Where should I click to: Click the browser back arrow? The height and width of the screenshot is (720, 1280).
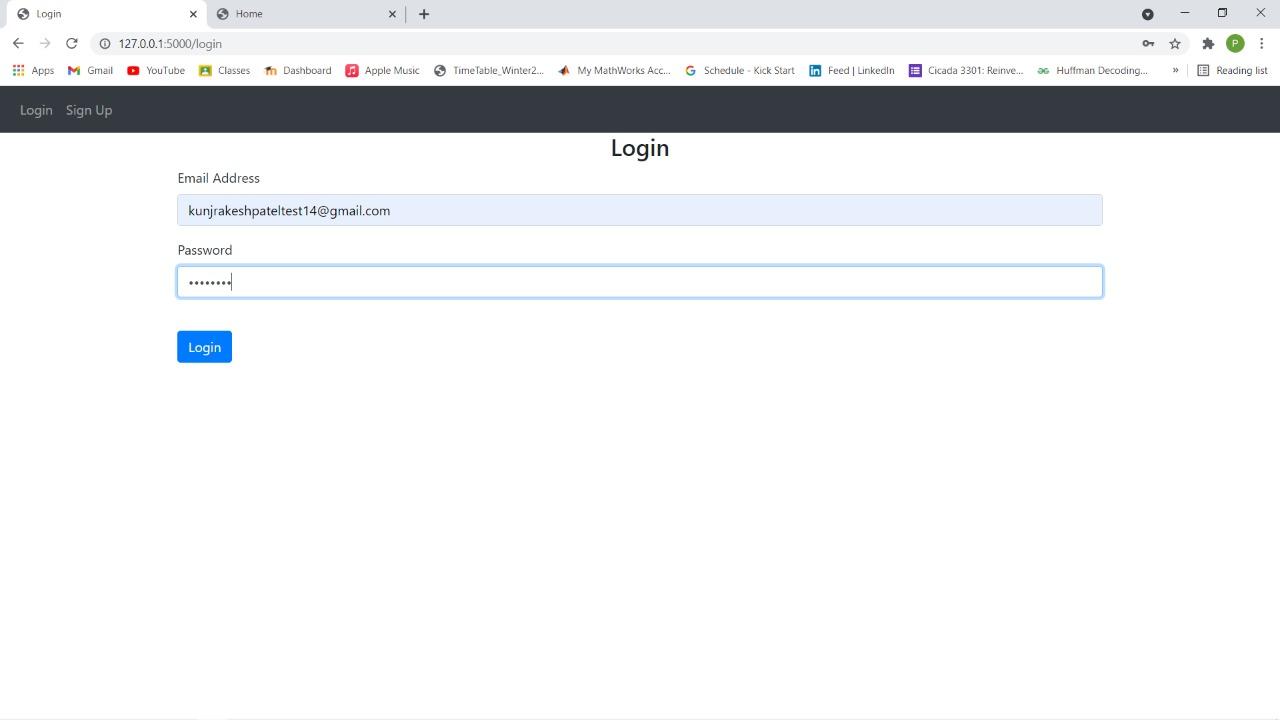18,43
